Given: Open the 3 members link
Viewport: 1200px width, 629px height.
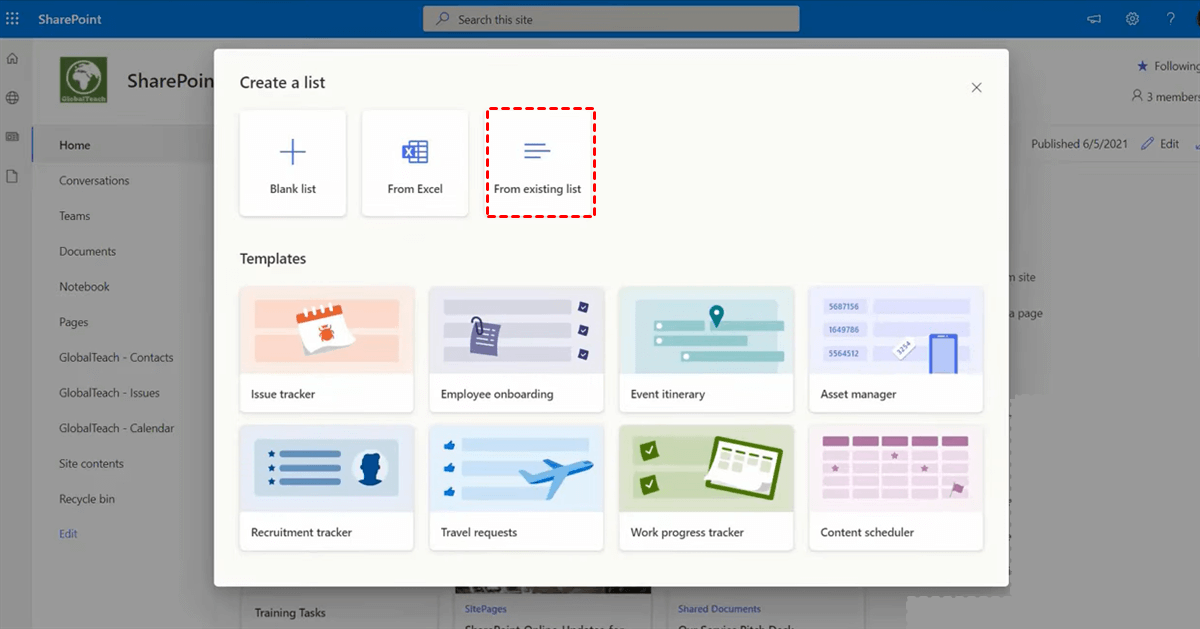Looking at the screenshot, I should 1165,97.
